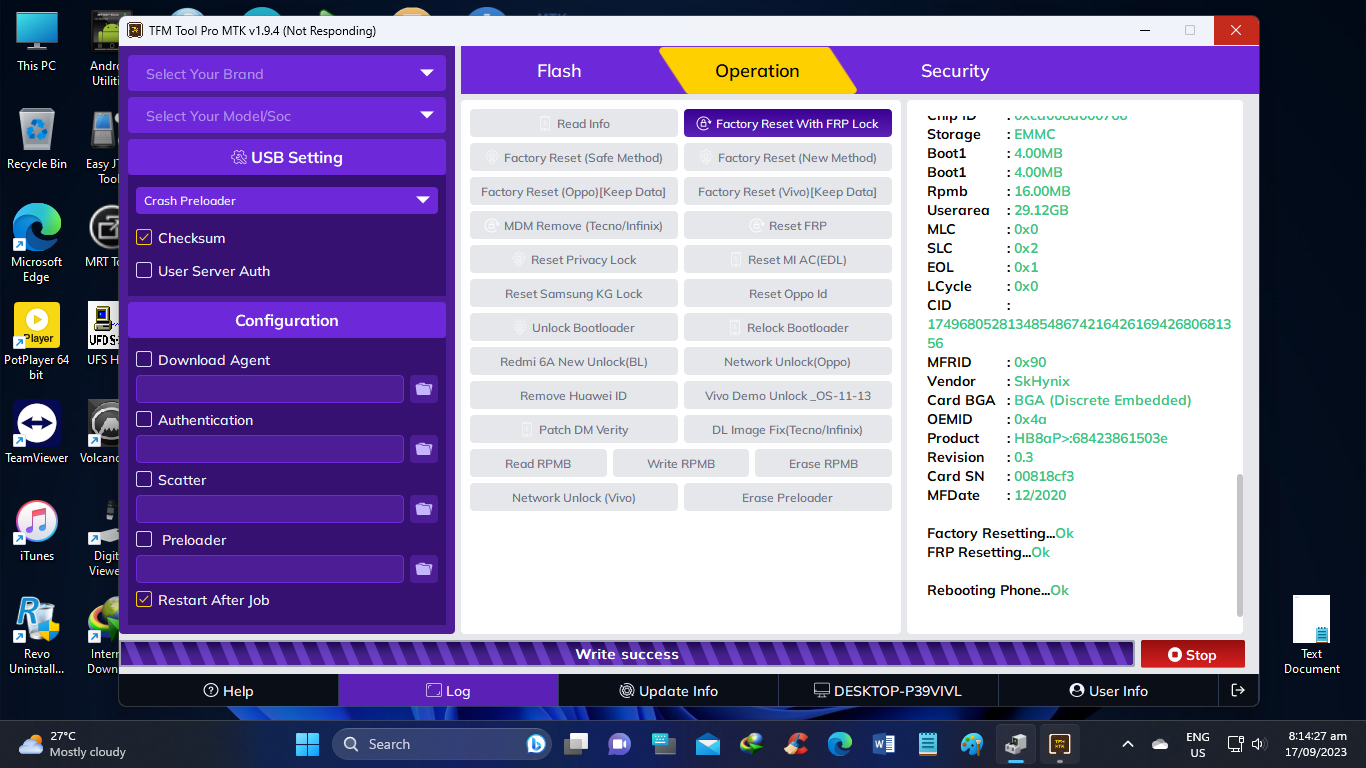Launch Microsoft Edge desktop shortcut

pos(37,244)
